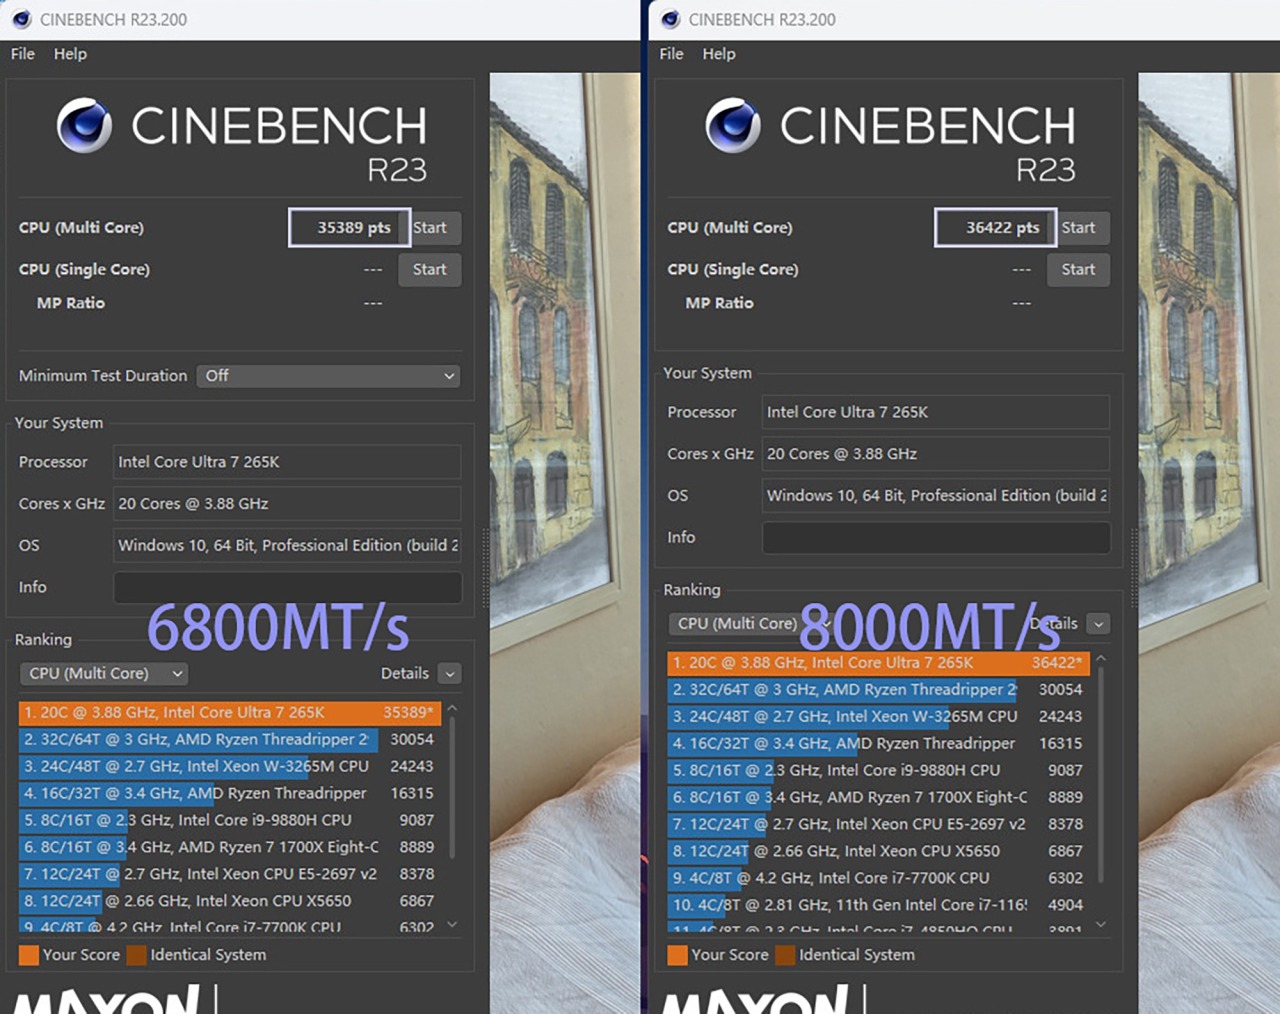Select 35389 score ranking row in left window
Screen dimensions: 1280x1014
(229, 713)
